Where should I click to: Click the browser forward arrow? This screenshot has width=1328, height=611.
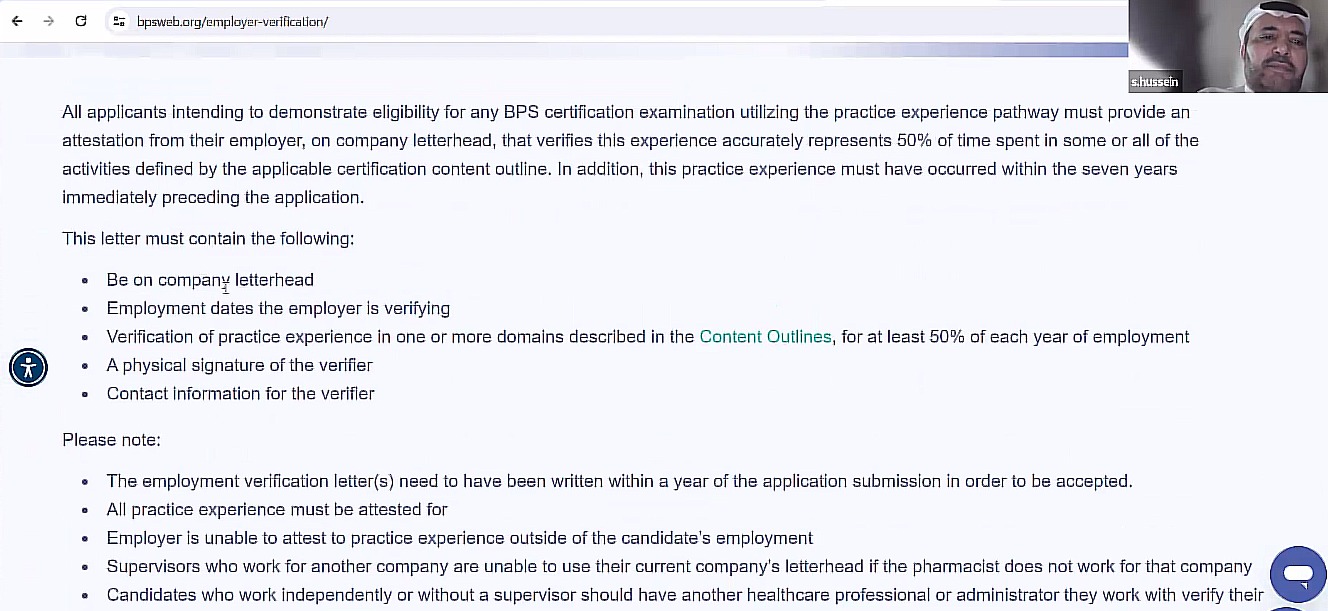(48, 21)
